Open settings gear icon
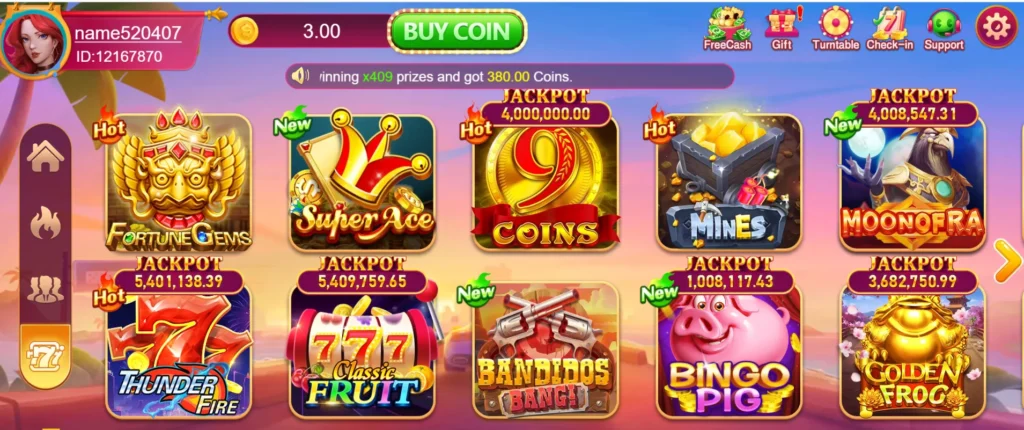 pos(996,27)
